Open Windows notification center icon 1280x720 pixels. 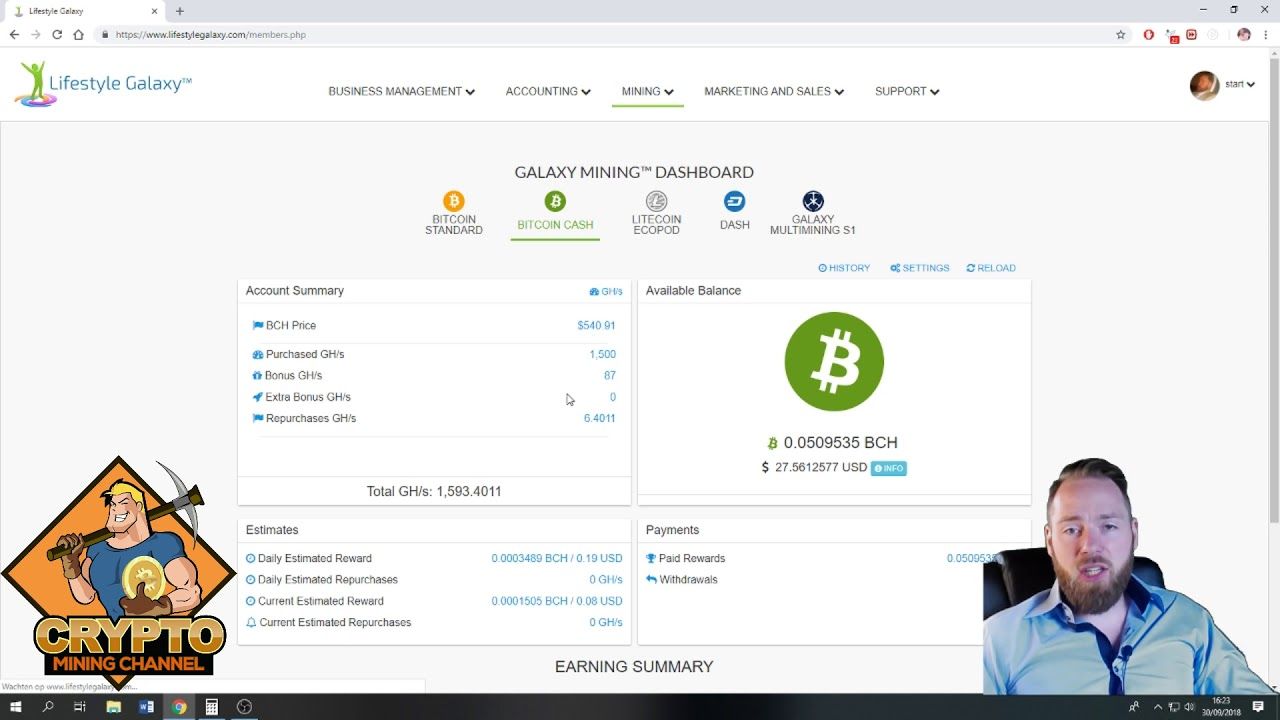[x=1258, y=707]
